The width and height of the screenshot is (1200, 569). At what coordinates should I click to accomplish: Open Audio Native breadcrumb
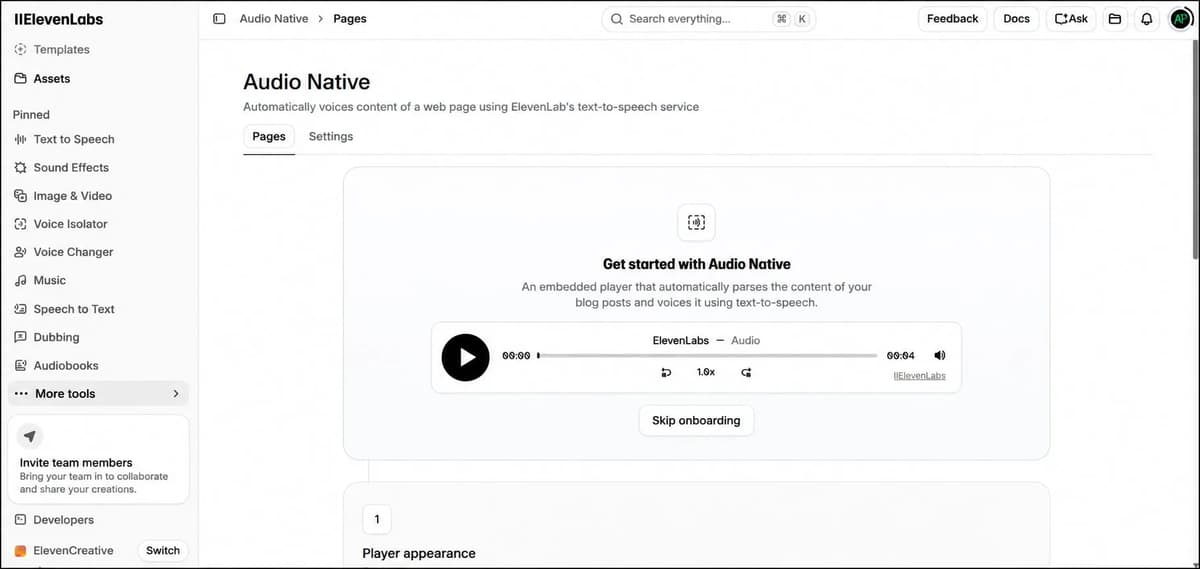pos(274,19)
